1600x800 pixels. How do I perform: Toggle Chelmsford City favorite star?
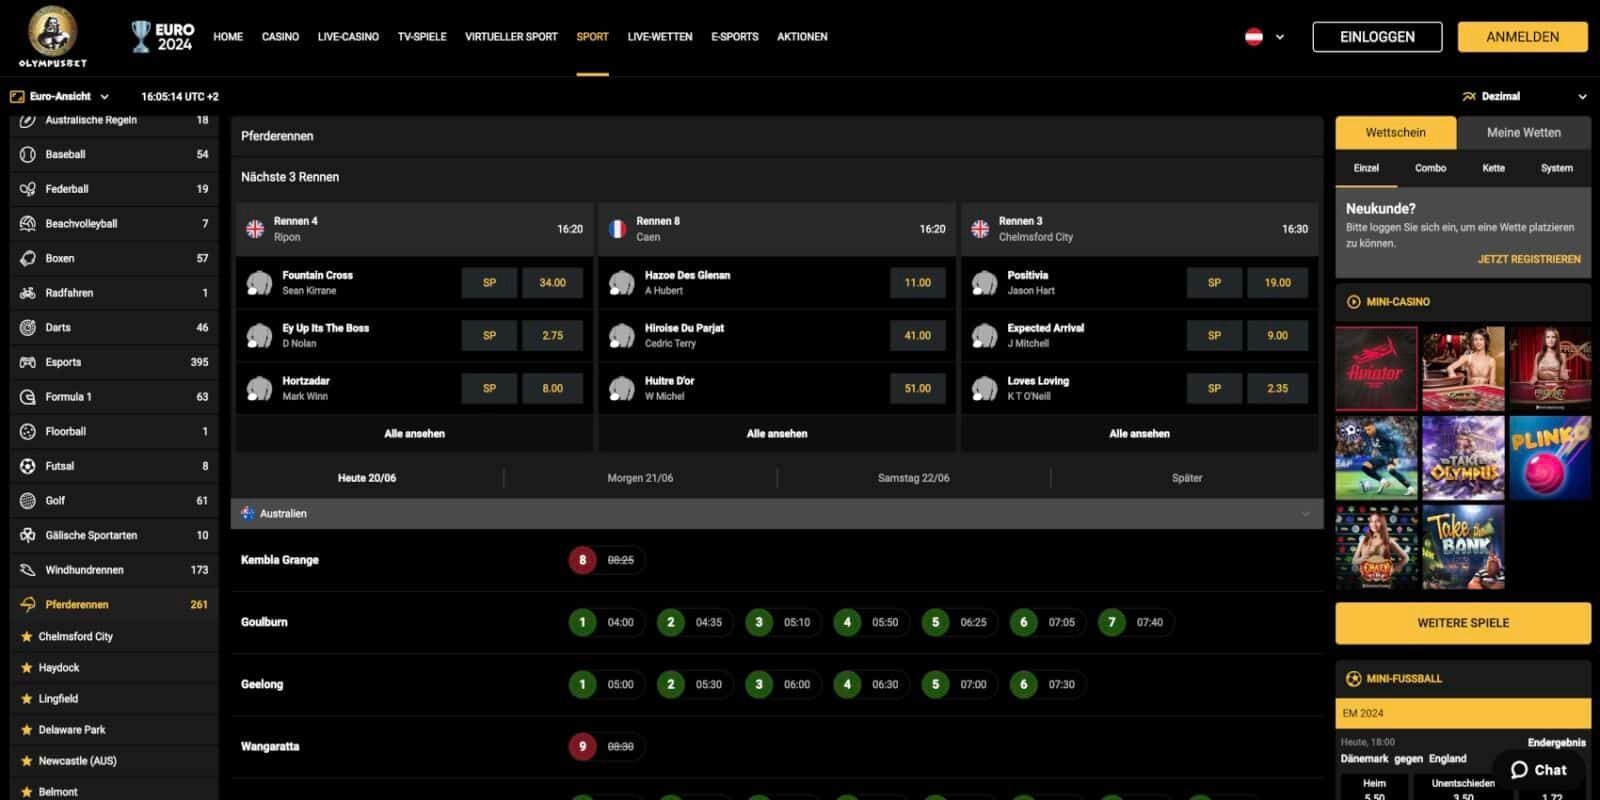tap(27, 636)
